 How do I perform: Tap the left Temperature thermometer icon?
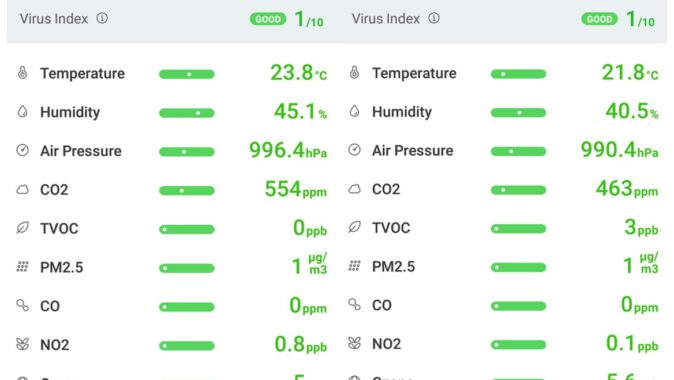[x=22, y=73]
